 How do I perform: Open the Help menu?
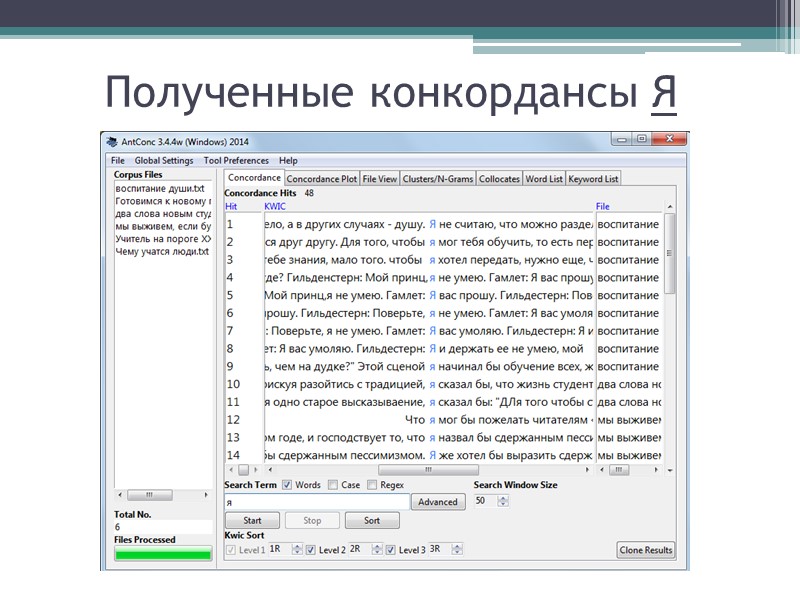pos(287,160)
